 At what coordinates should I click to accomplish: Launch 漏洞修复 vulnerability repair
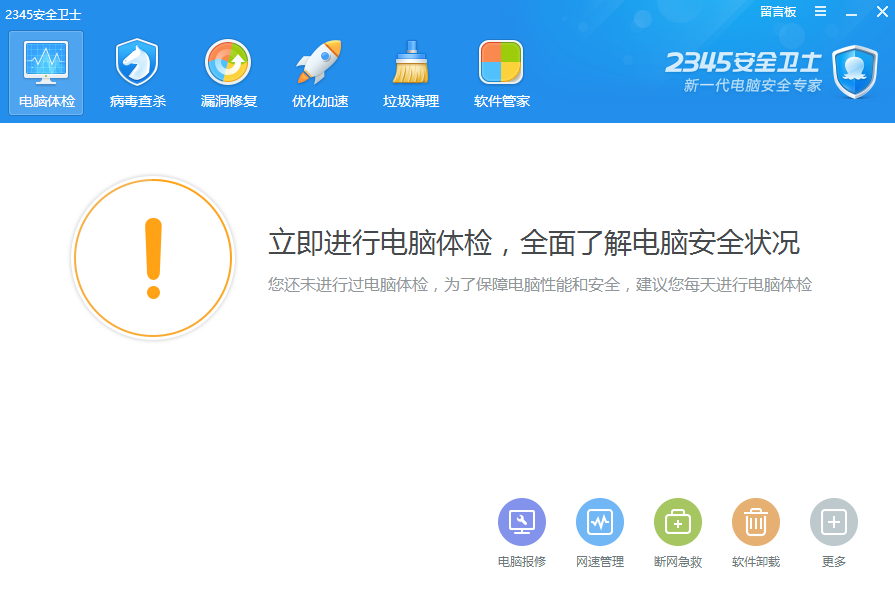[228, 70]
